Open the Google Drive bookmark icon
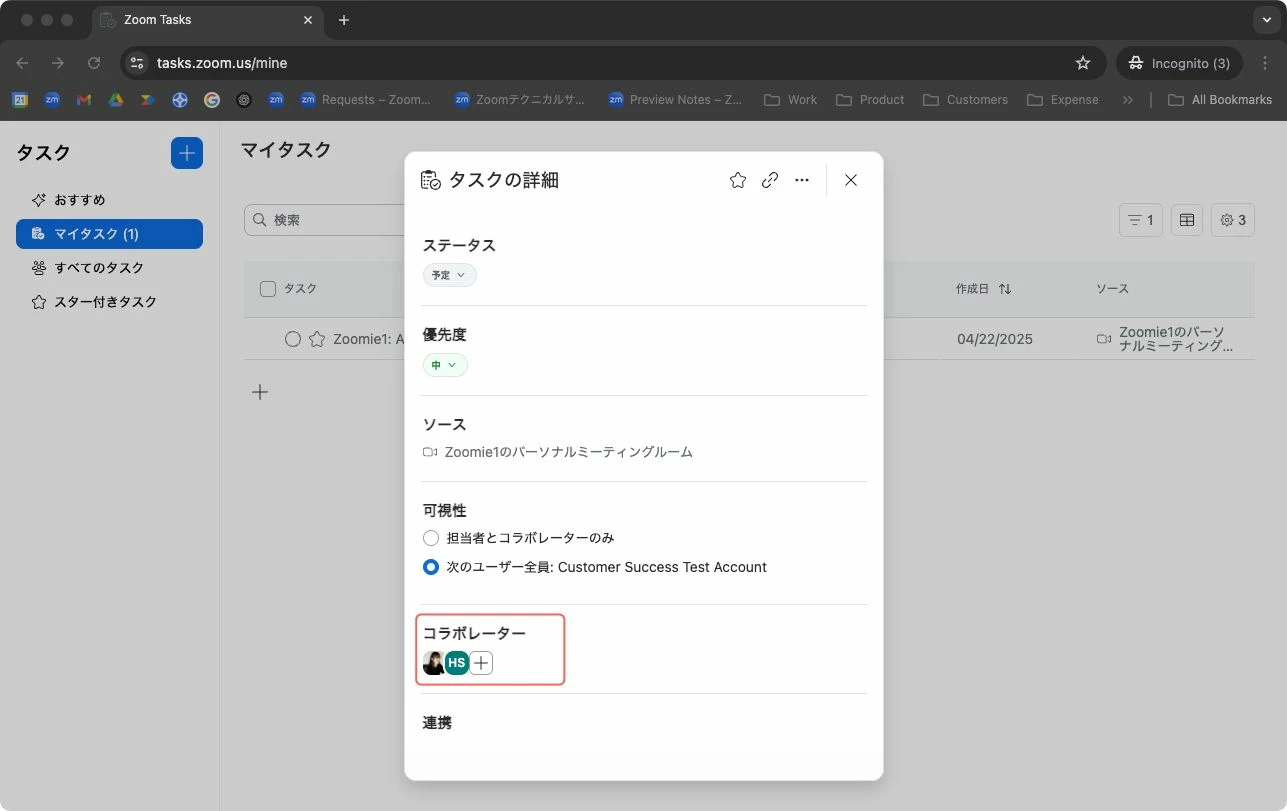Image resolution: width=1287 pixels, height=811 pixels. click(116, 100)
